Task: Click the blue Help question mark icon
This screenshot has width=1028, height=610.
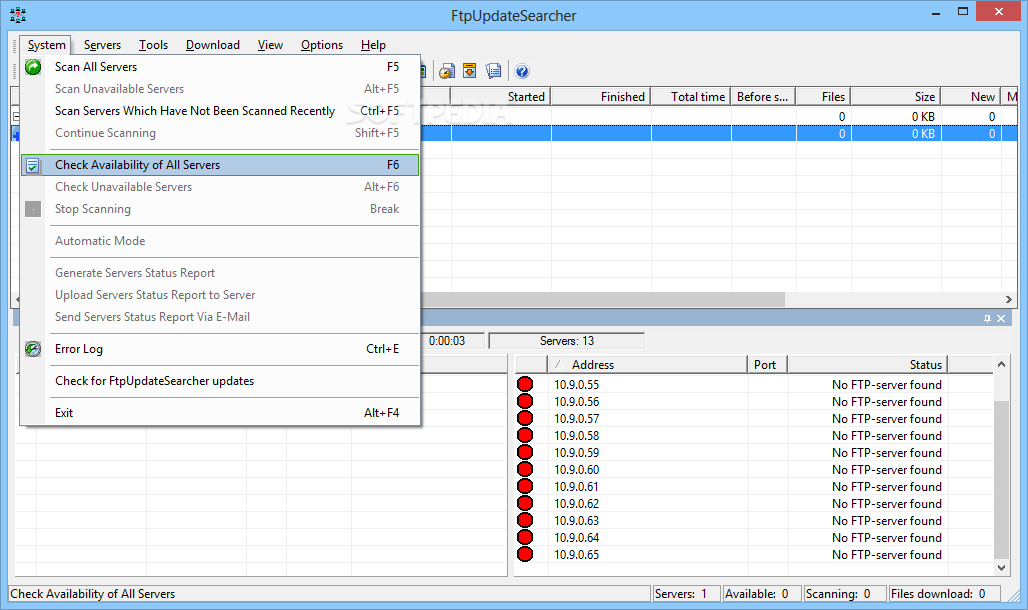Action: (522, 71)
